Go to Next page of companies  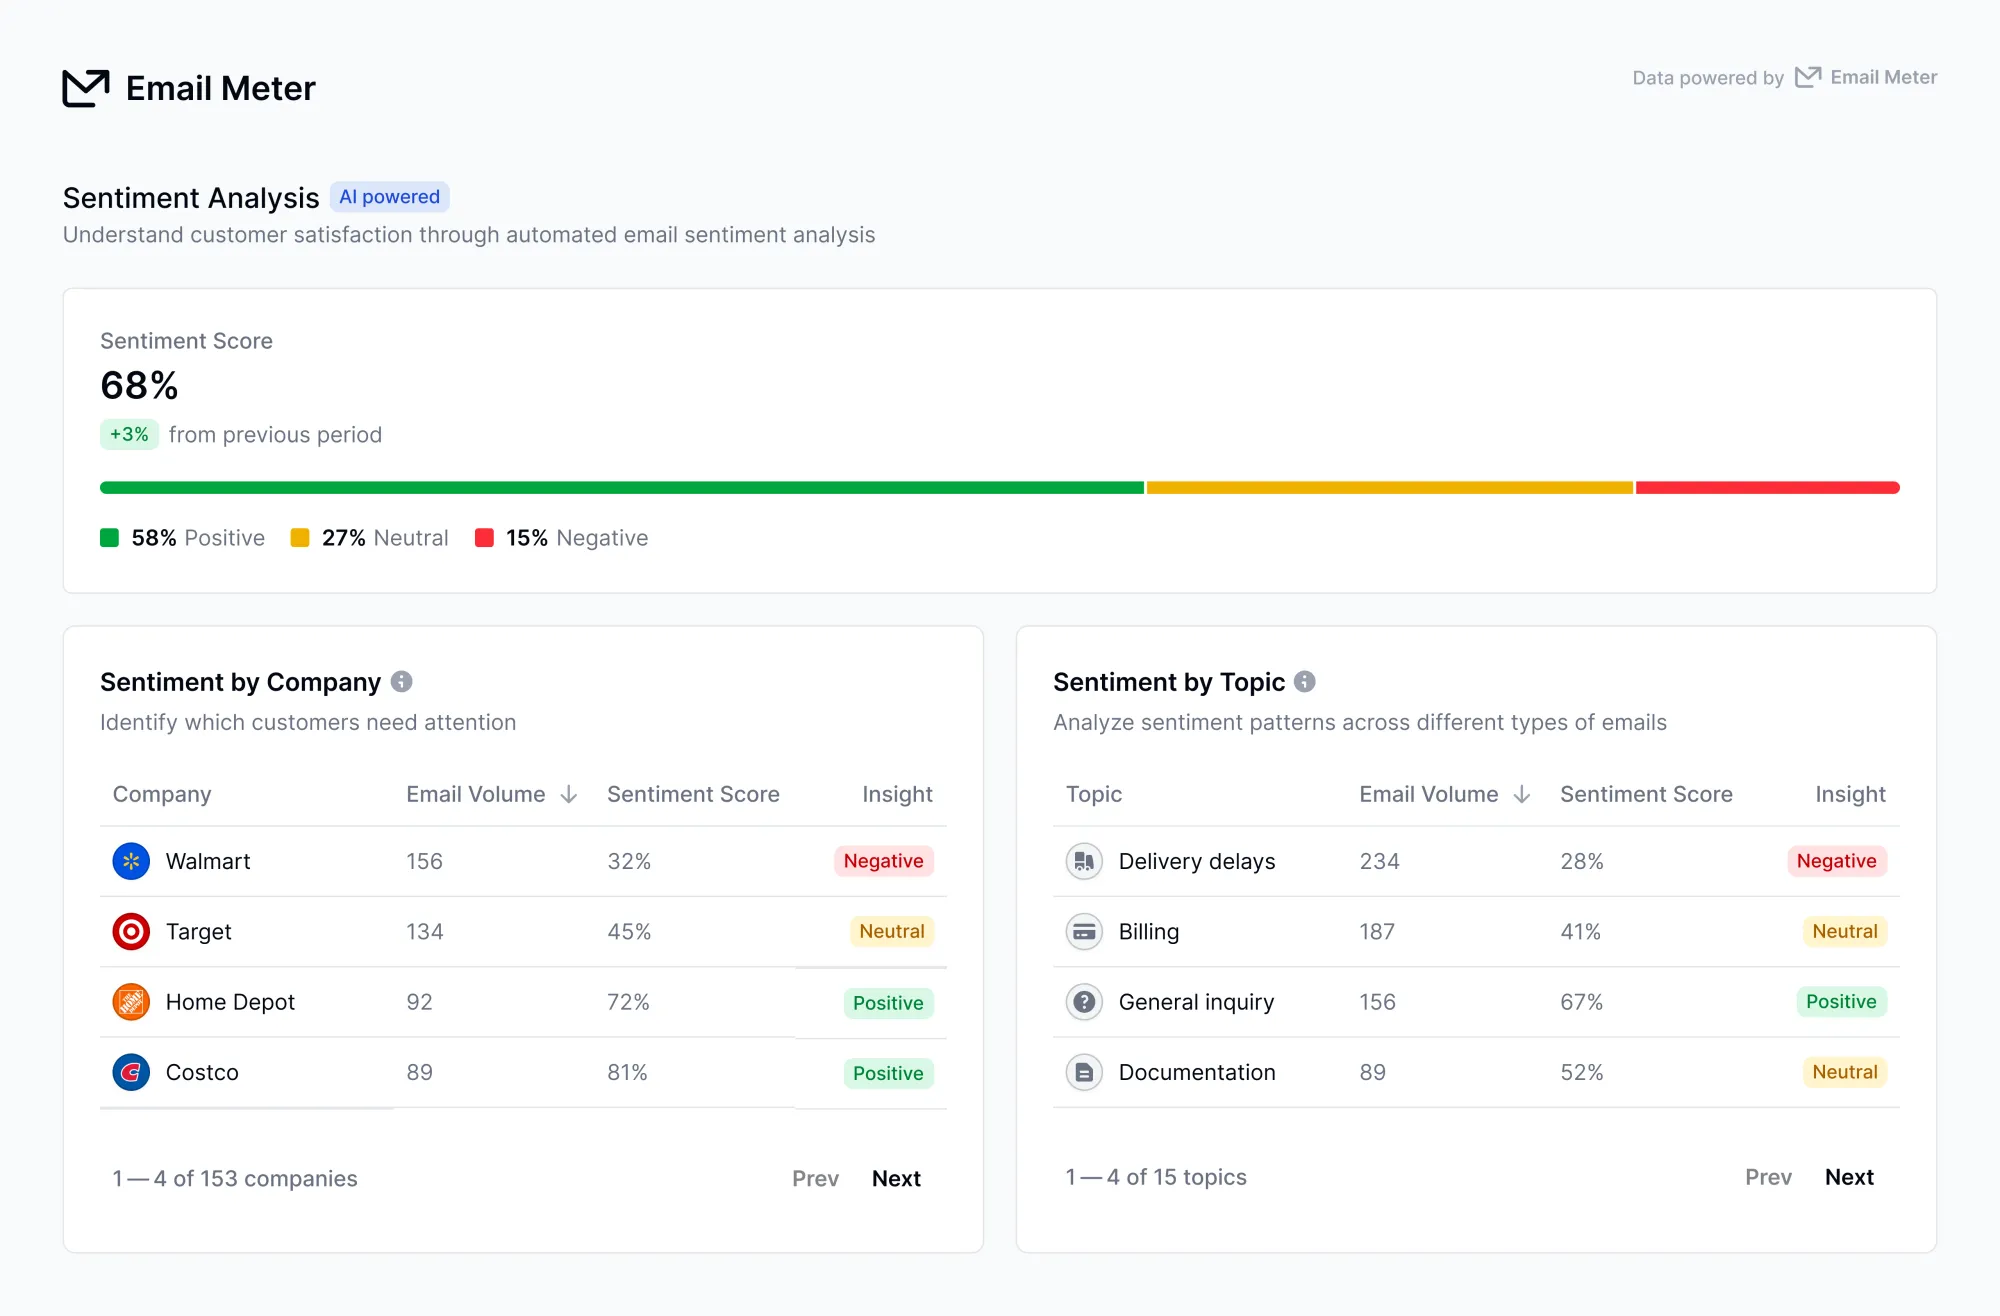(x=896, y=1179)
